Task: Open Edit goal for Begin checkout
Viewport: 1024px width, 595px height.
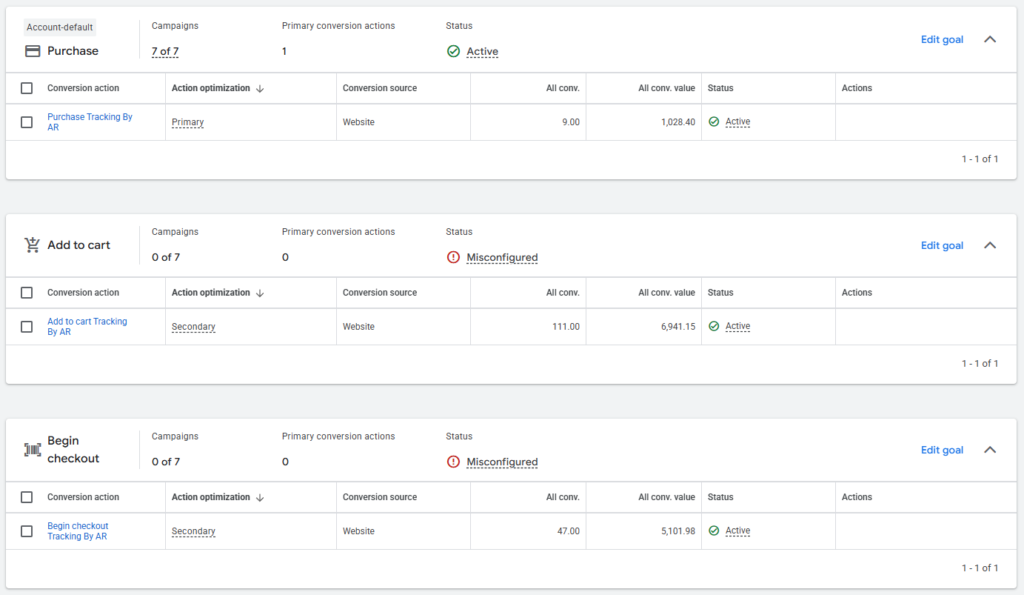Action: click(942, 449)
